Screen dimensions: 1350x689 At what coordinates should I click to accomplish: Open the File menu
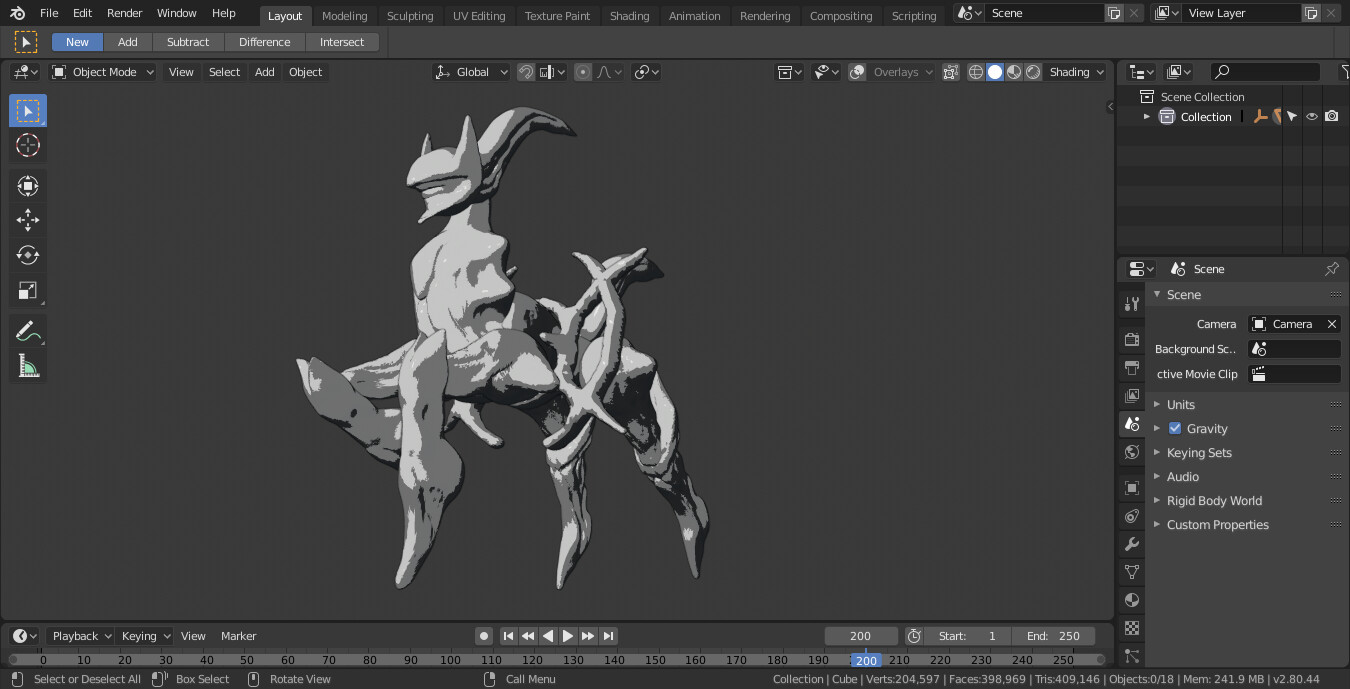[49, 13]
